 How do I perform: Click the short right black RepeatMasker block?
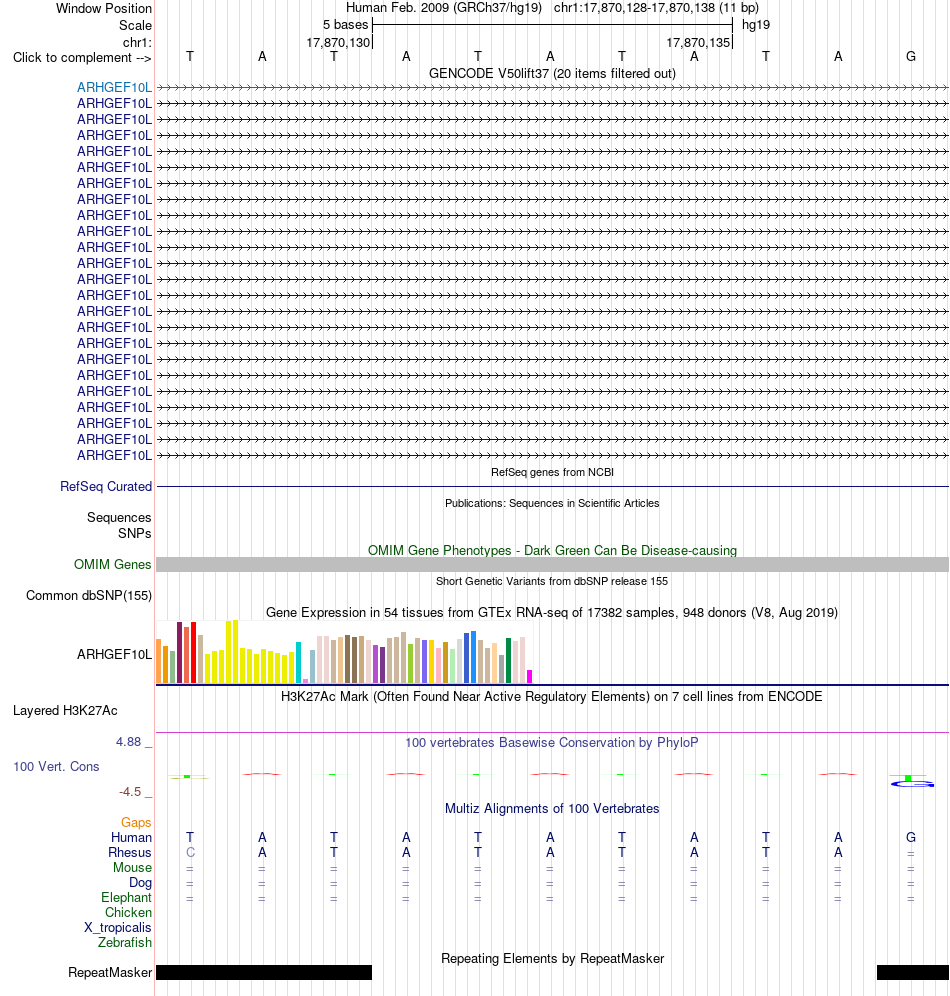[913, 972]
